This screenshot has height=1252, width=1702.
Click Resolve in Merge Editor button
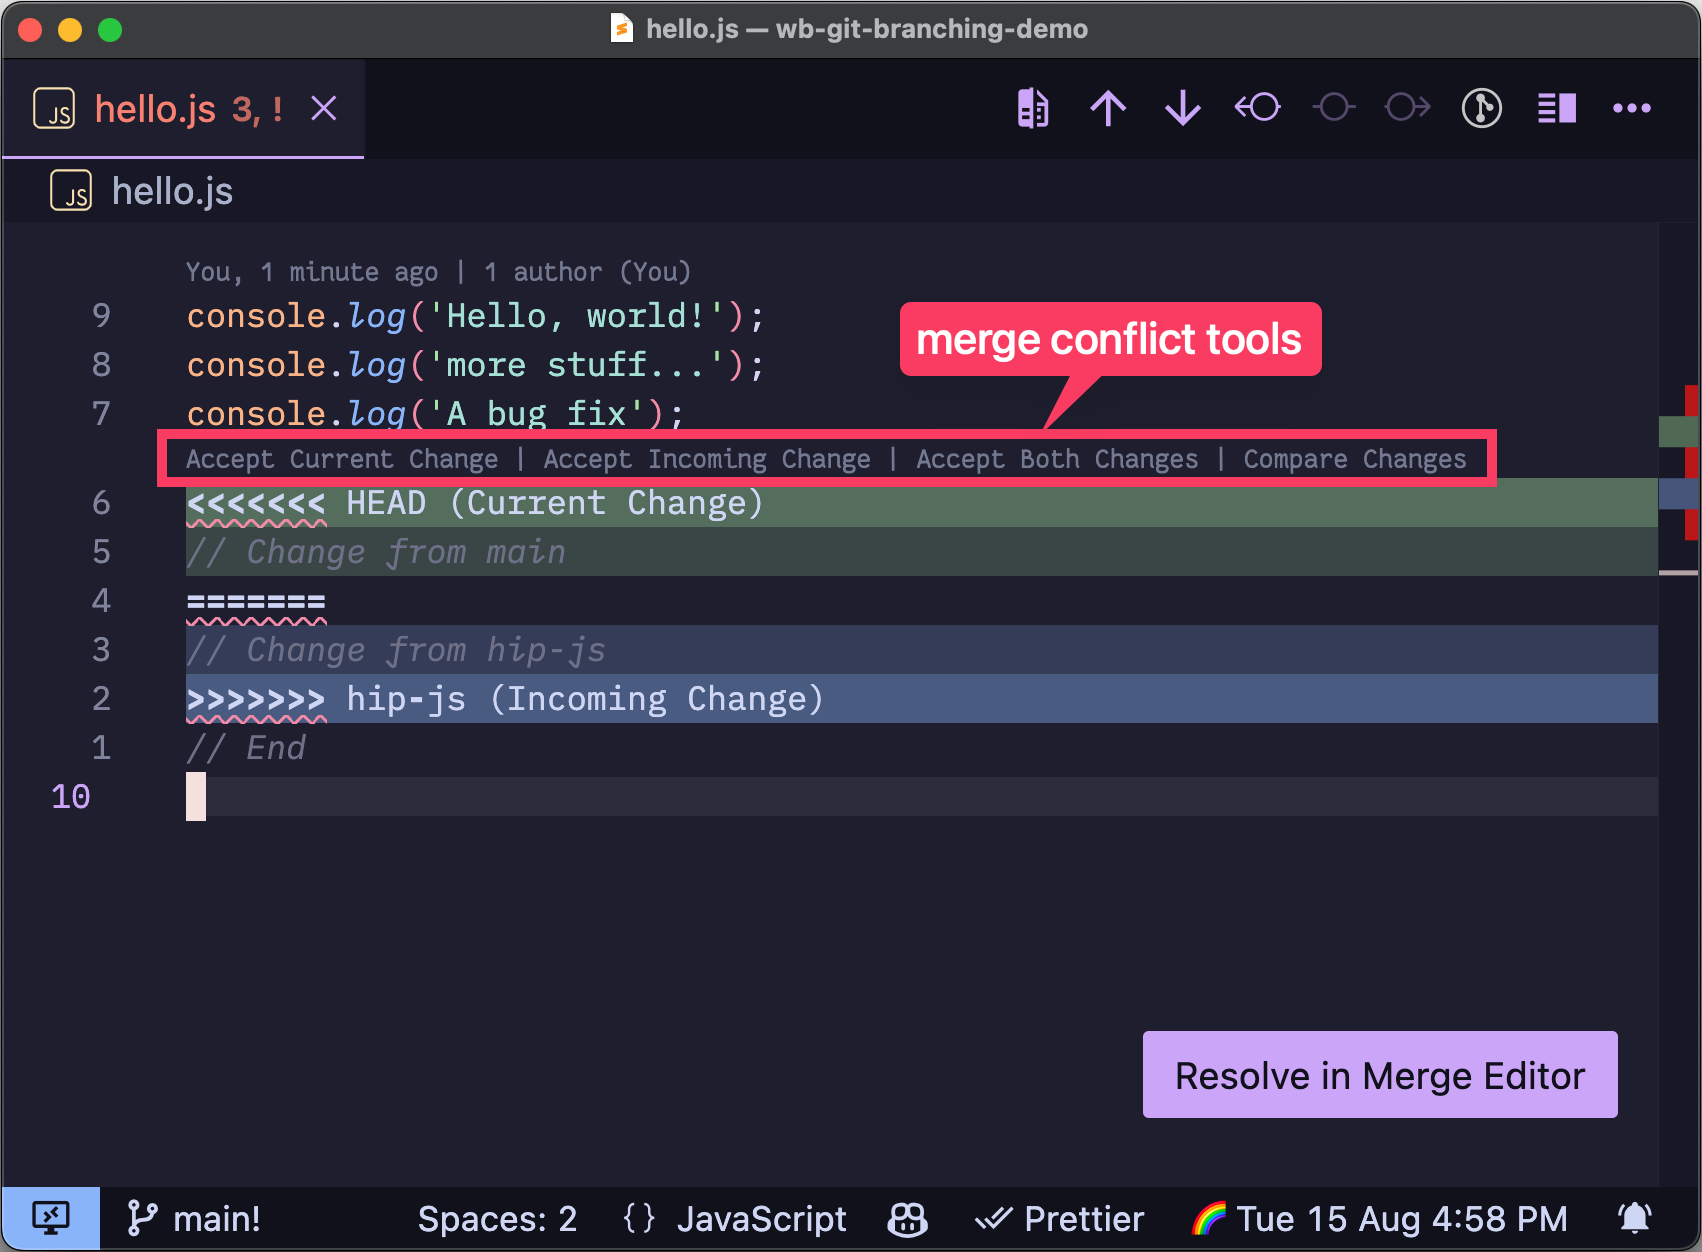[x=1380, y=1075]
